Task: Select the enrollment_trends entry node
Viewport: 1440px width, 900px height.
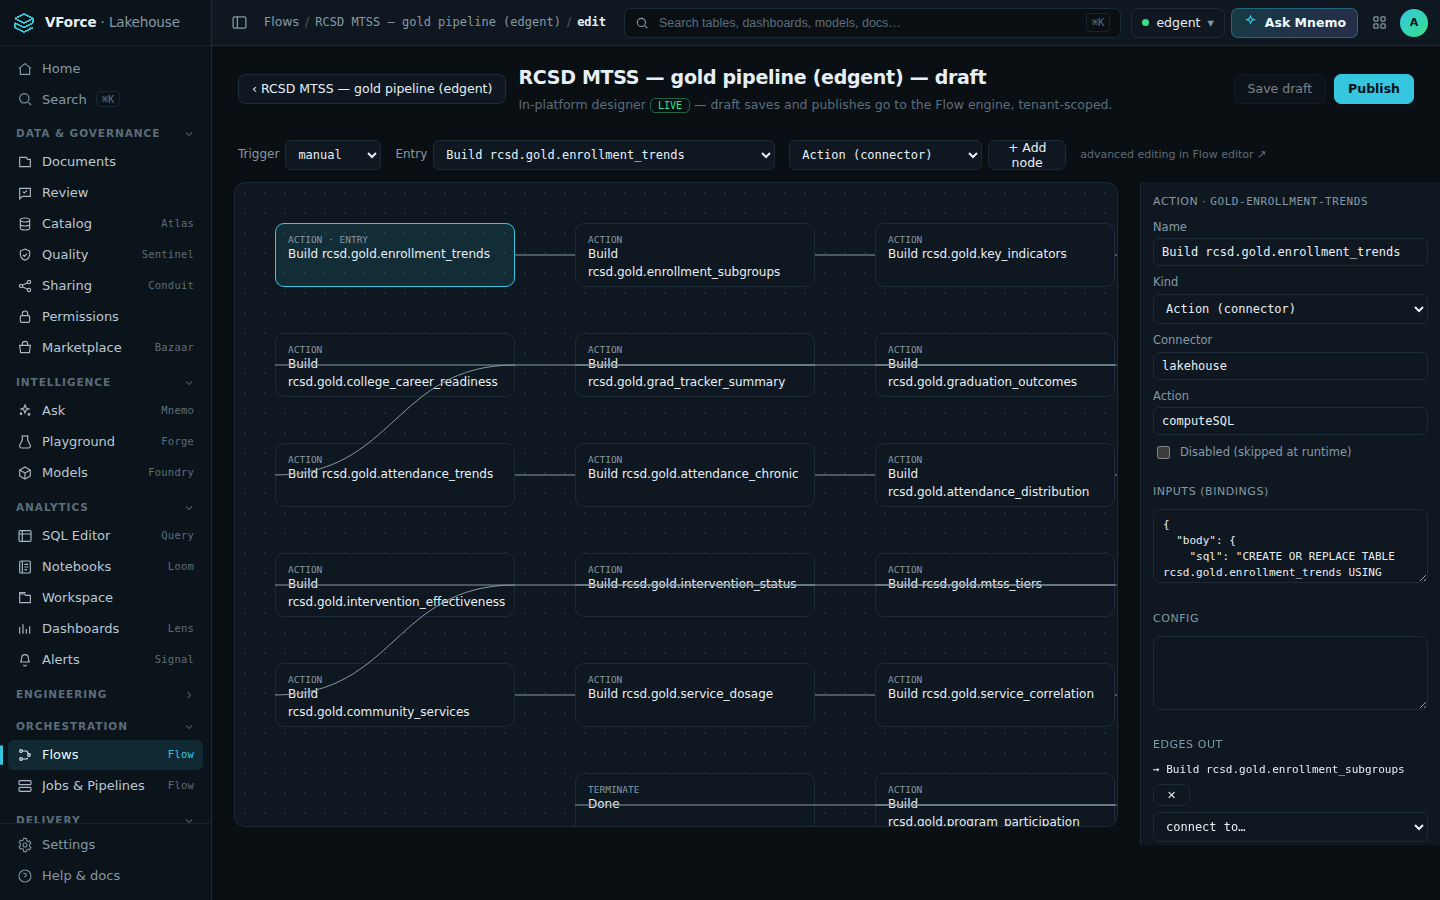Action: point(395,255)
